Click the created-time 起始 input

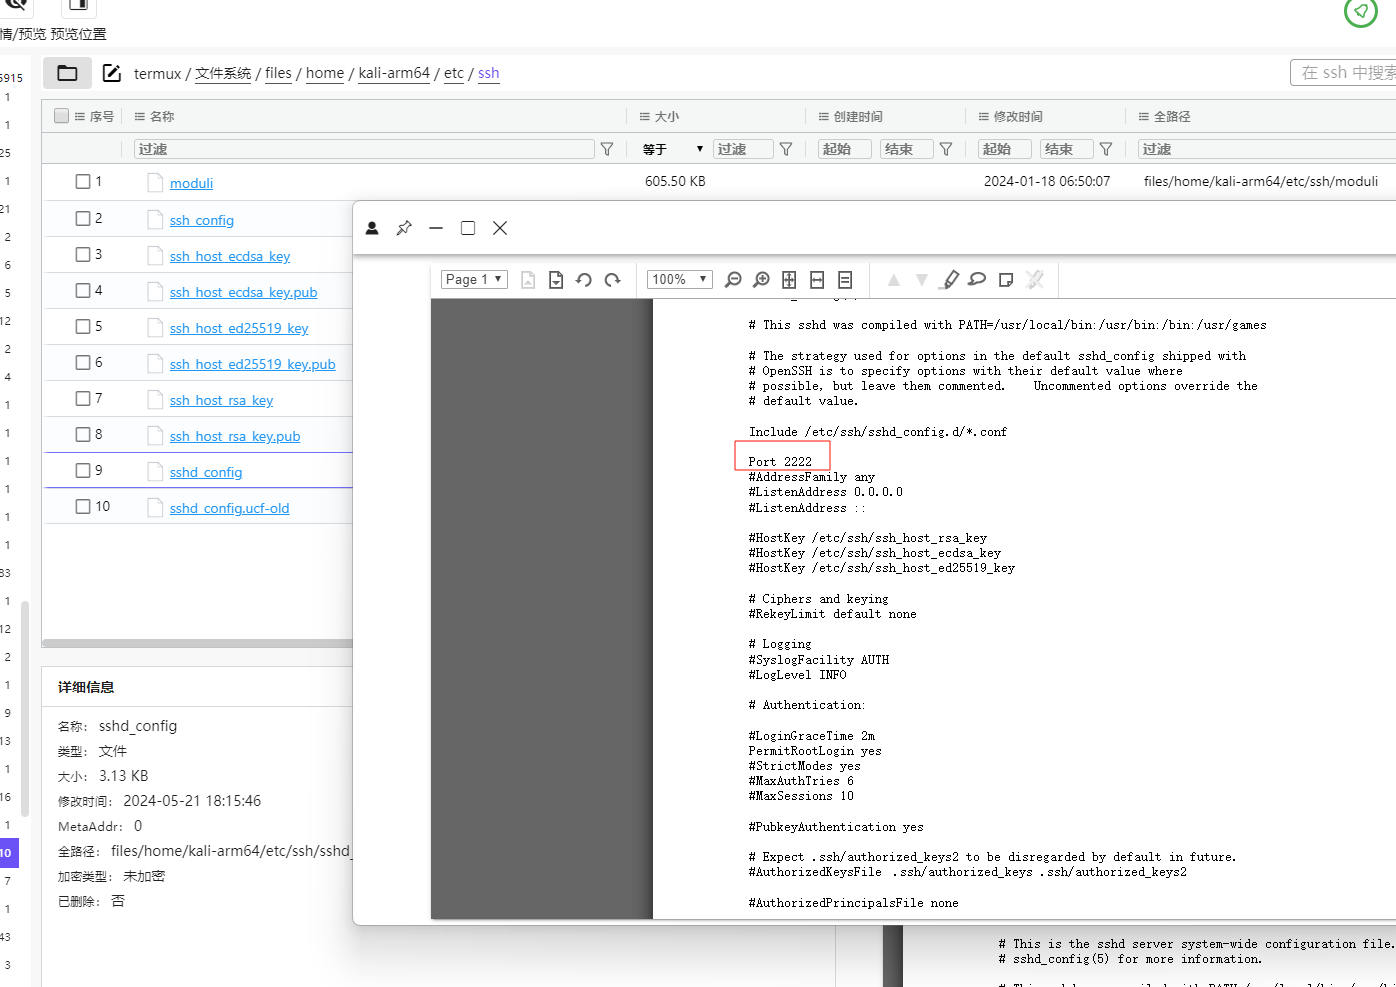coord(846,149)
